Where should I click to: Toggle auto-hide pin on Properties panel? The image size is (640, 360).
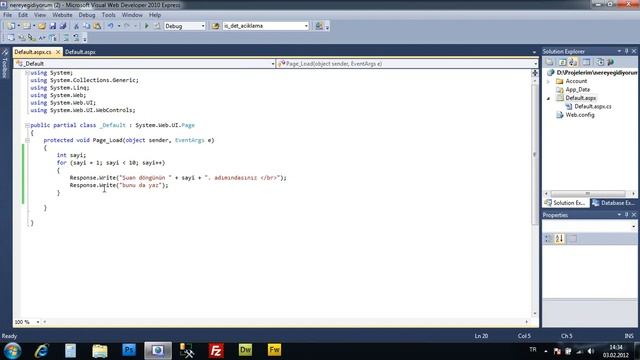627,215
